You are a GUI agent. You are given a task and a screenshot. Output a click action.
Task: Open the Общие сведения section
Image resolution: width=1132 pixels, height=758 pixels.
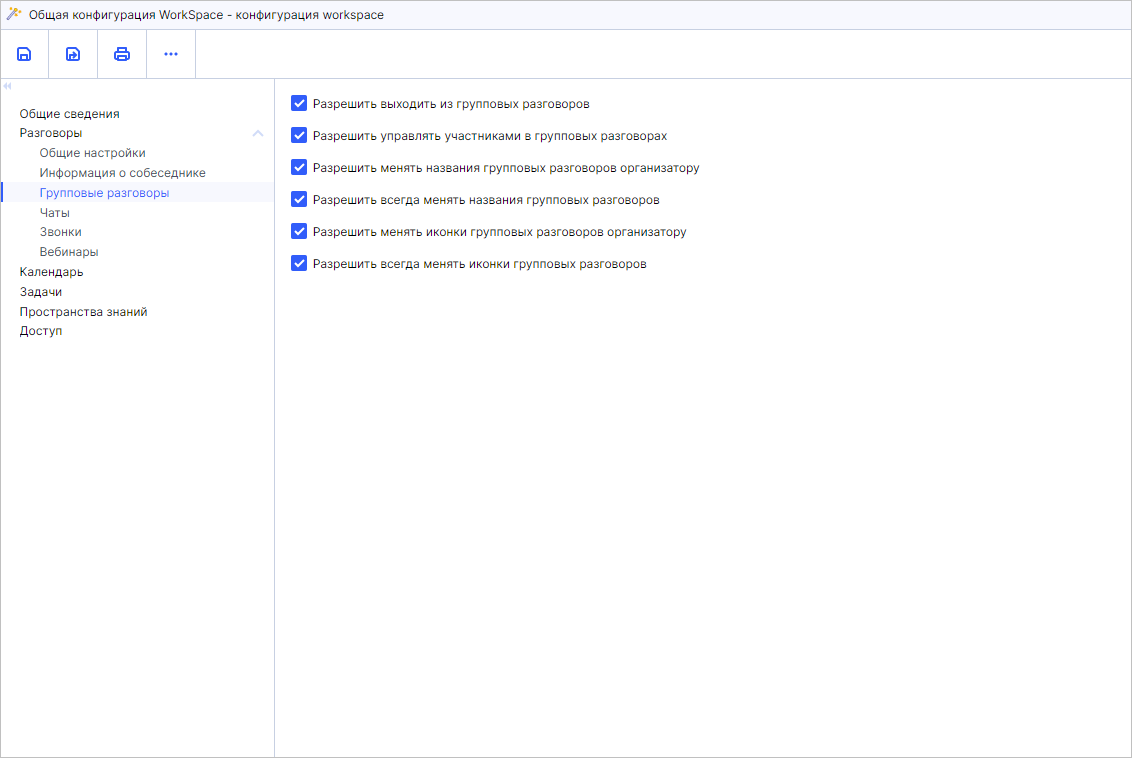pos(69,113)
